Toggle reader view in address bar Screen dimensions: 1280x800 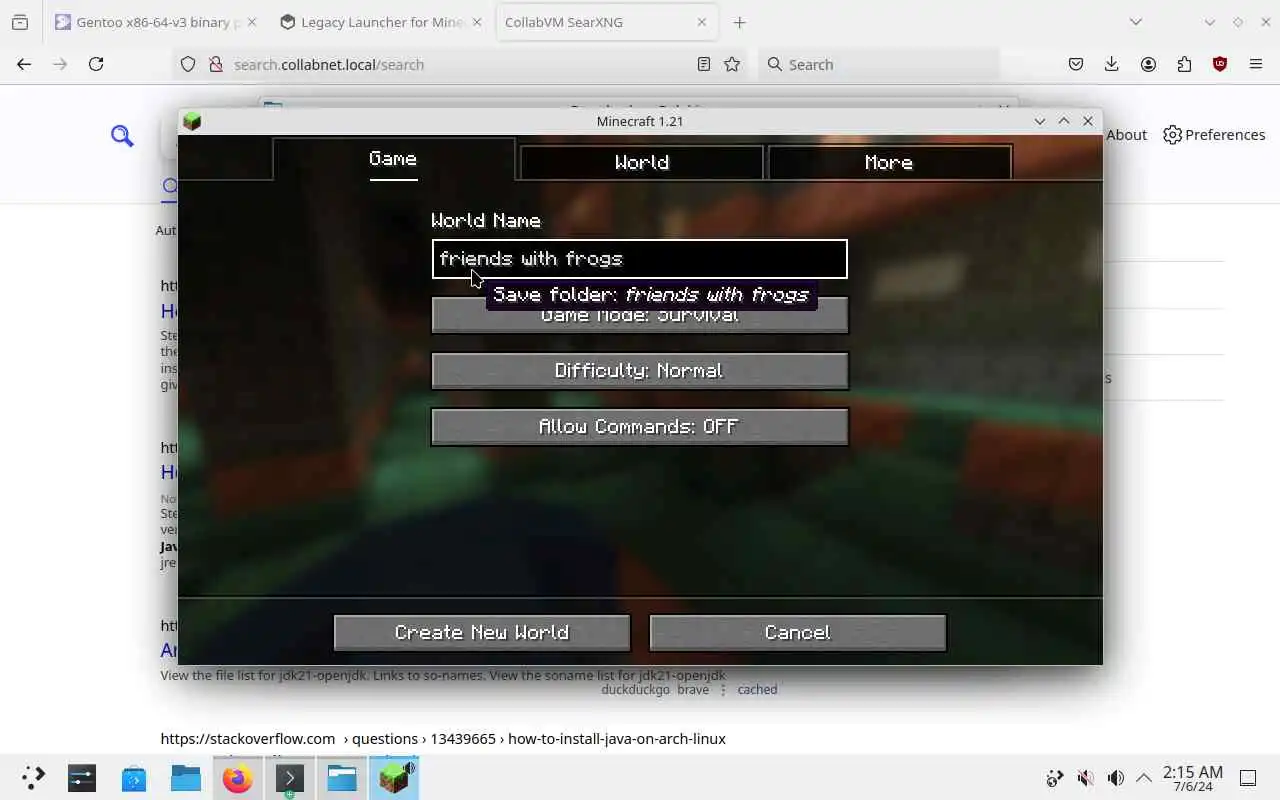click(x=704, y=64)
